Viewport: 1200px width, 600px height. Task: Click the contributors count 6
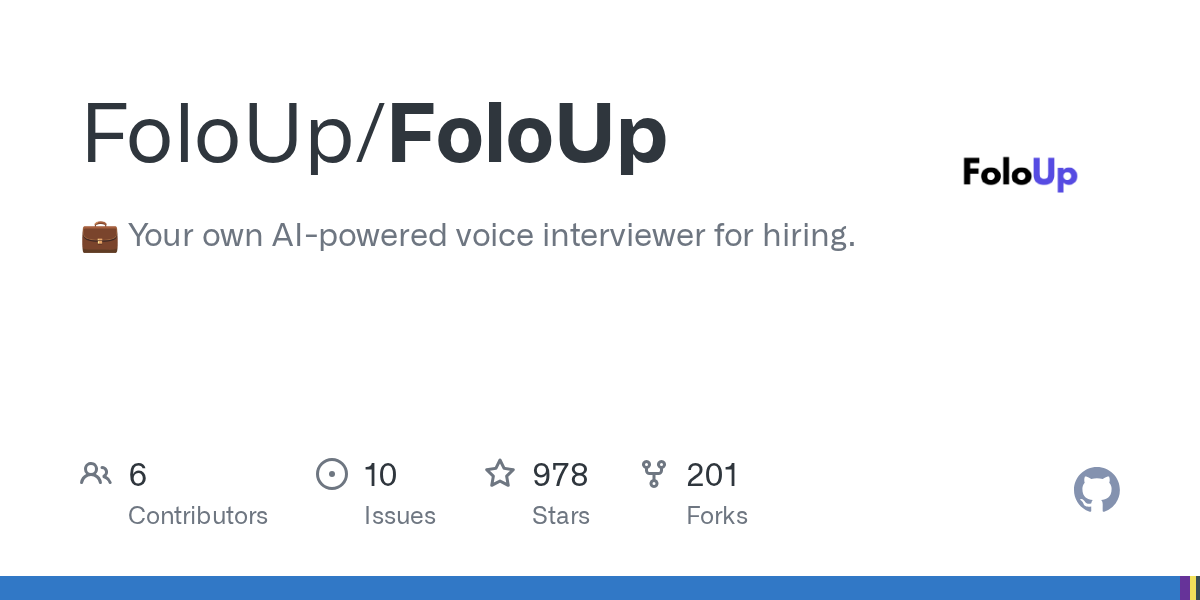click(x=138, y=474)
